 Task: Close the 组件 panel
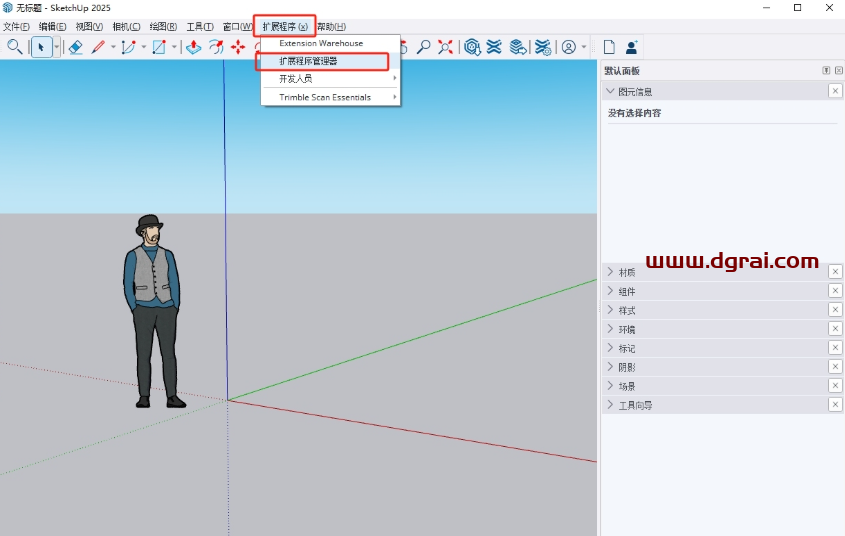click(x=835, y=291)
